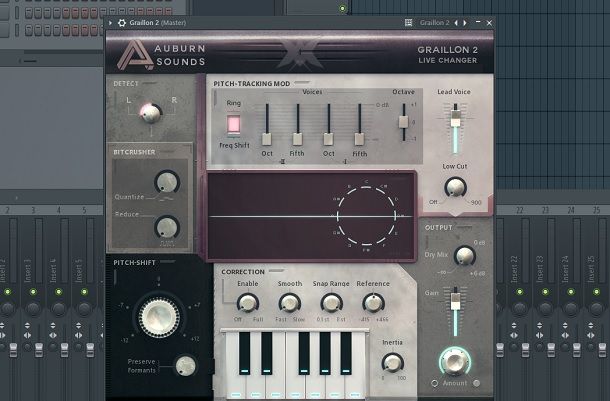This screenshot has width=610, height=401.
Task: Select previous preset arrow
Action: [456, 23]
